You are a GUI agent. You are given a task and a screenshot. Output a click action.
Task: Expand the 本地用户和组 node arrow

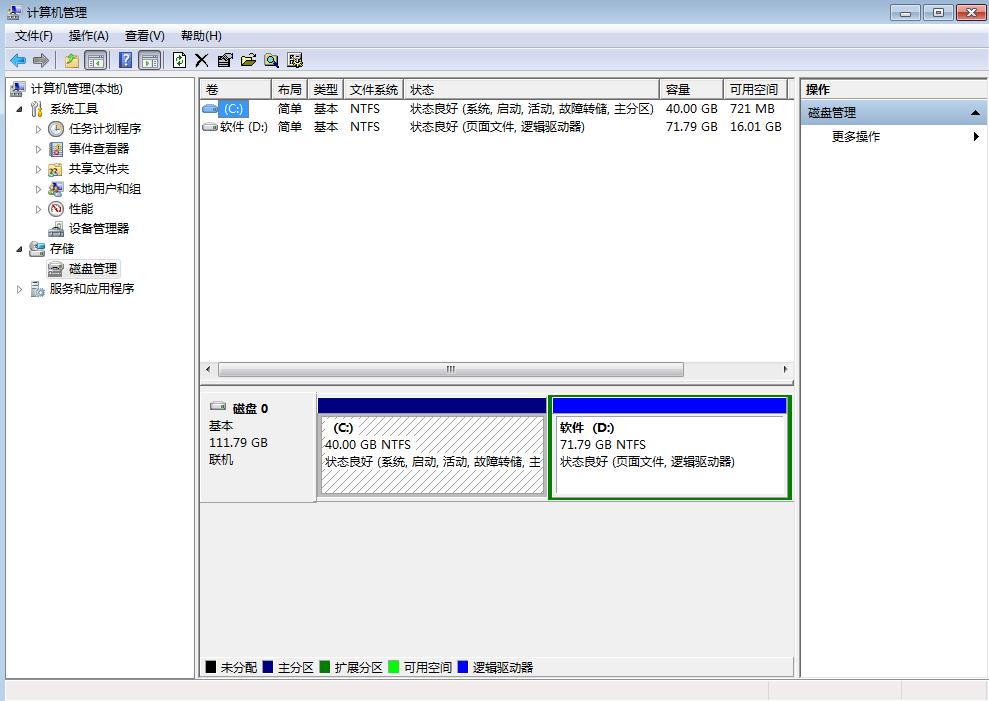(x=38, y=189)
